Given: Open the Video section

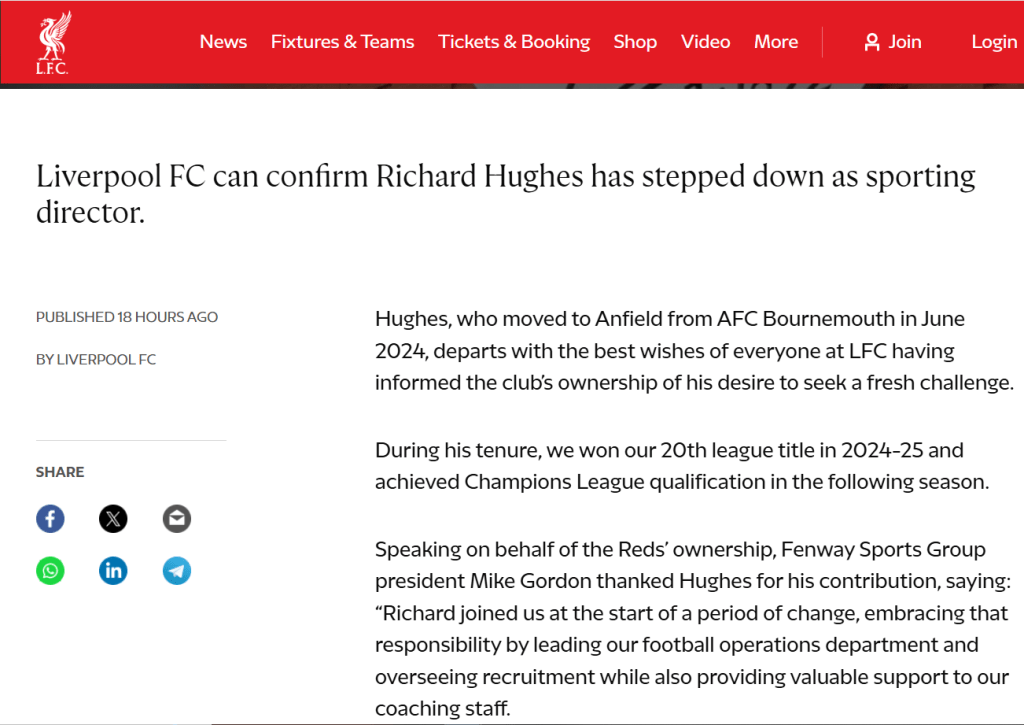Looking at the screenshot, I should pos(705,42).
